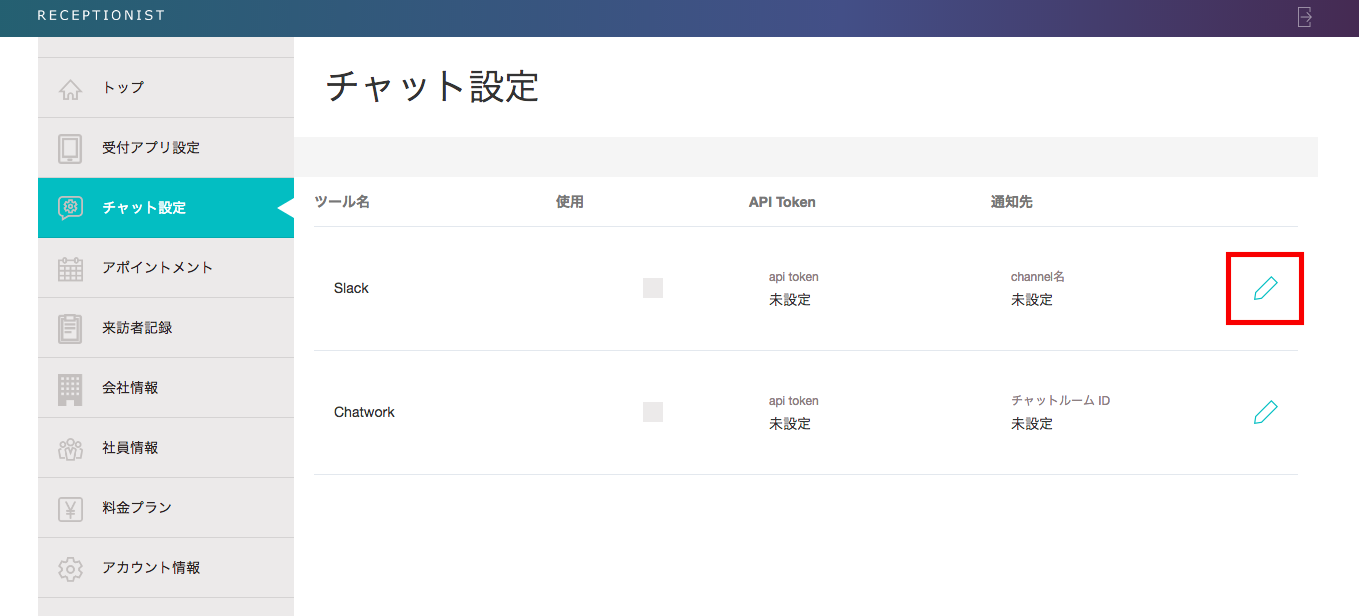Click the building icon for 会社情報
This screenshot has height=616, width=1359.
[70, 388]
